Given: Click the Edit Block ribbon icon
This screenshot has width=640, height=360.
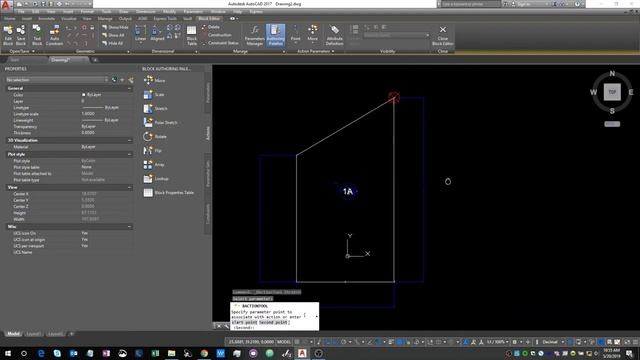Looking at the screenshot, I should (8, 35).
